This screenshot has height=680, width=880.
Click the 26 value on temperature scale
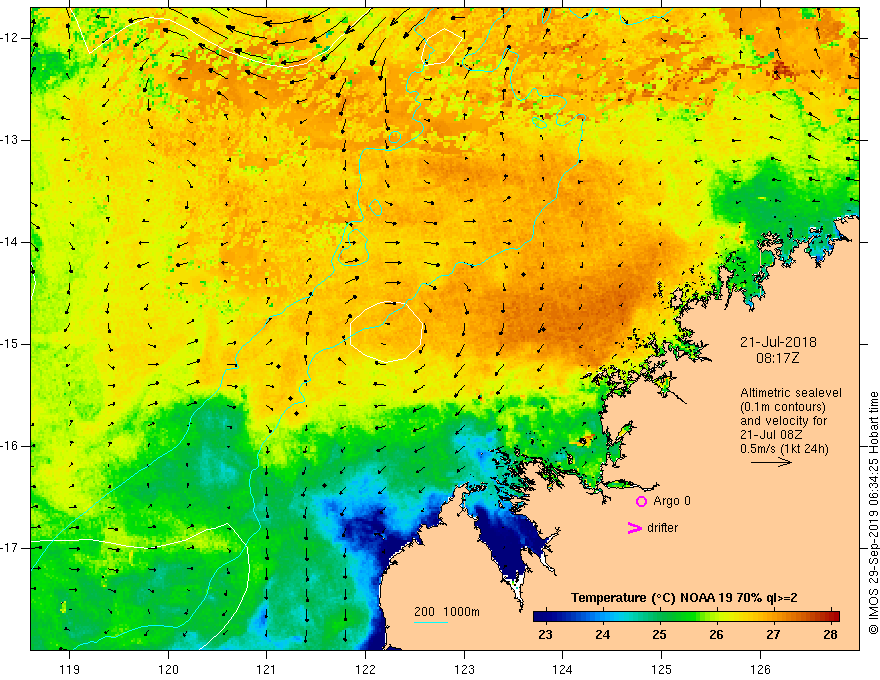(x=716, y=635)
